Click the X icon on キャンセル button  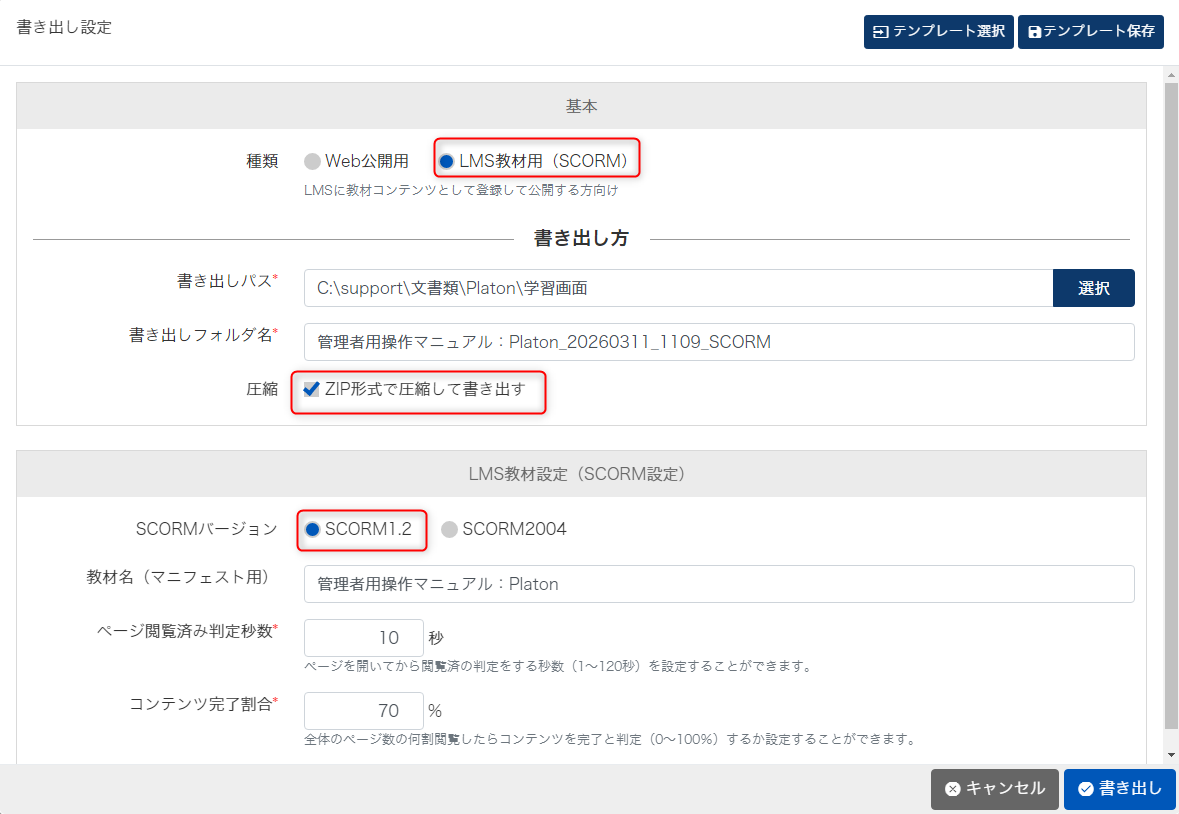tap(952, 789)
